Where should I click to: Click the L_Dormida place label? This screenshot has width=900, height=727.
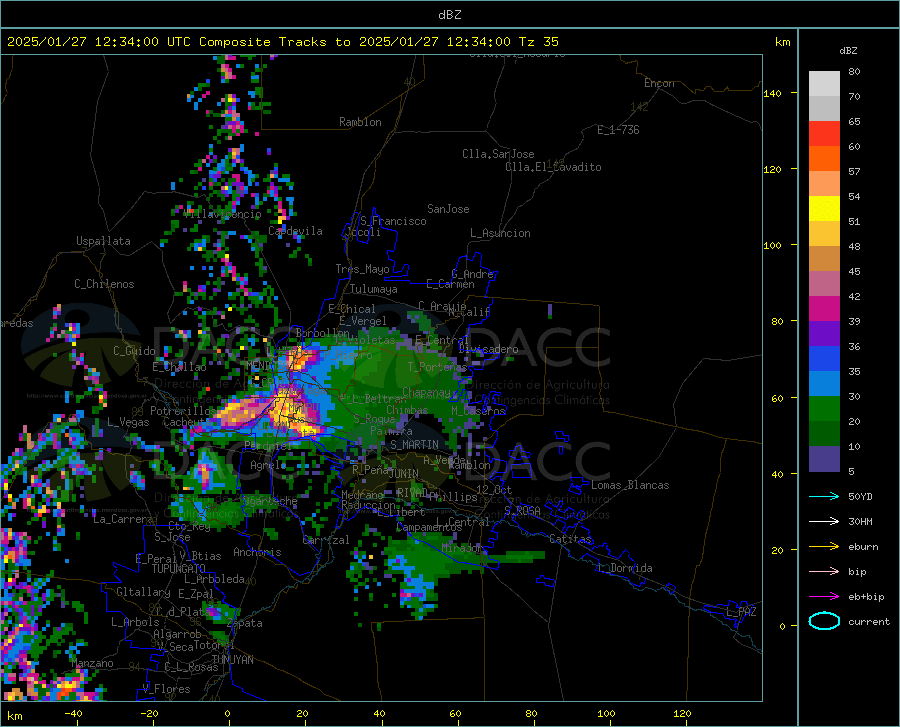coord(624,568)
